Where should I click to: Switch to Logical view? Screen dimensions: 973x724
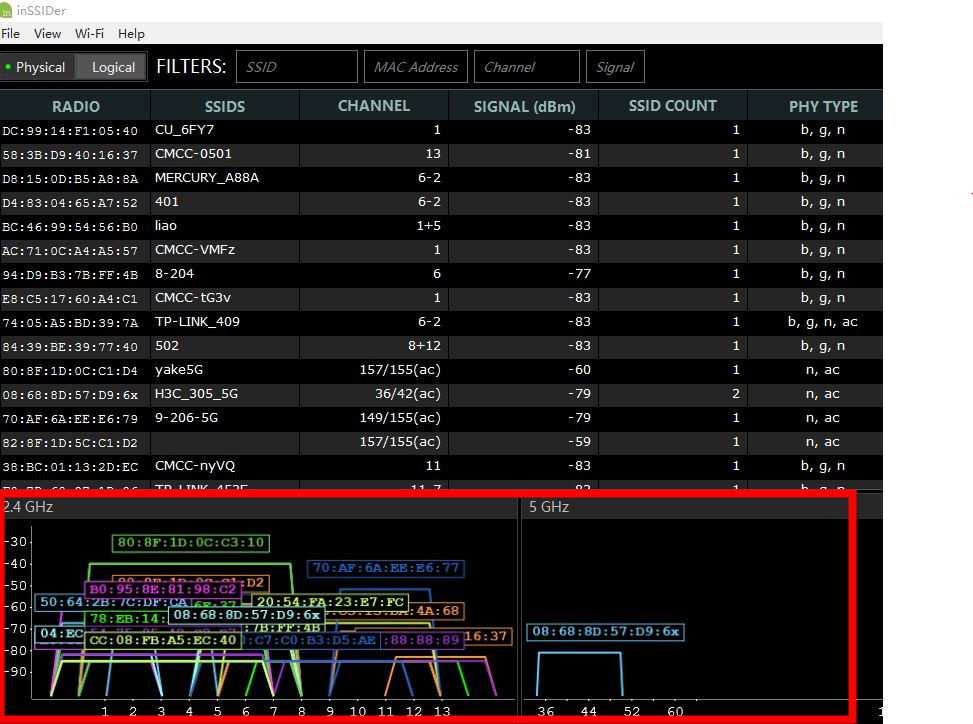pos(112,67)
